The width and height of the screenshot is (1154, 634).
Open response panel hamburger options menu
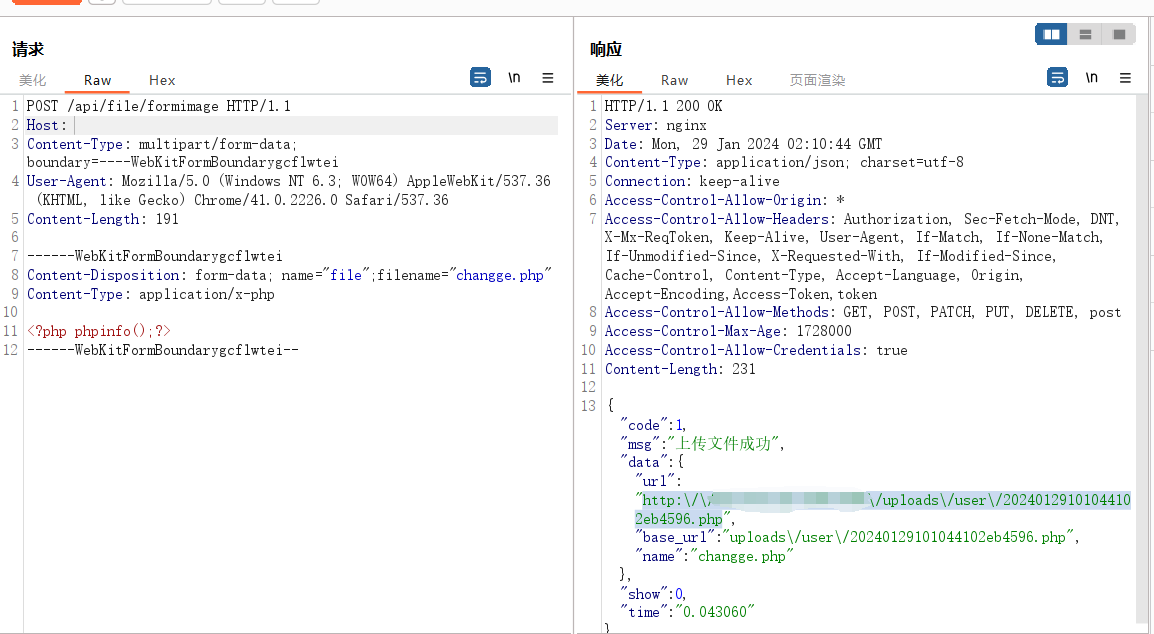pos(1125,77)
